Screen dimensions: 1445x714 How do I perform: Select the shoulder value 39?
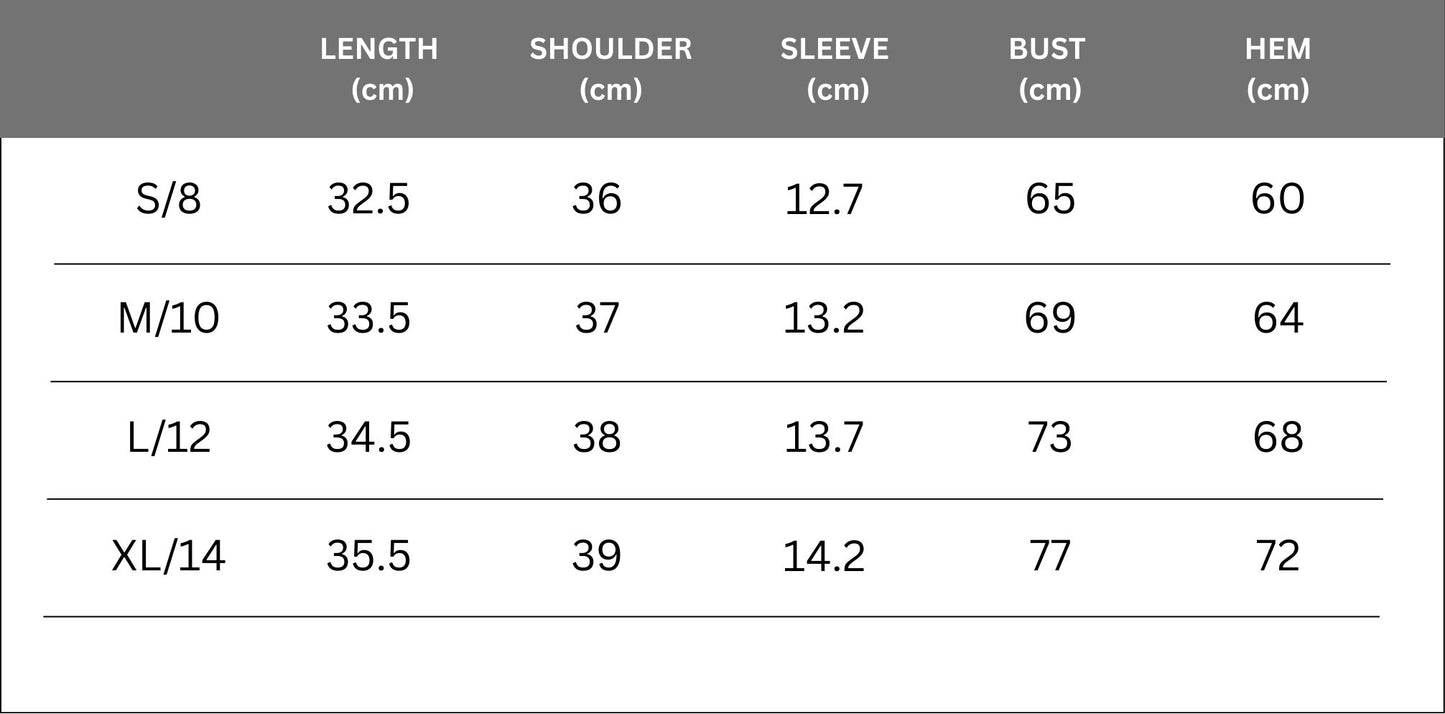597,556
